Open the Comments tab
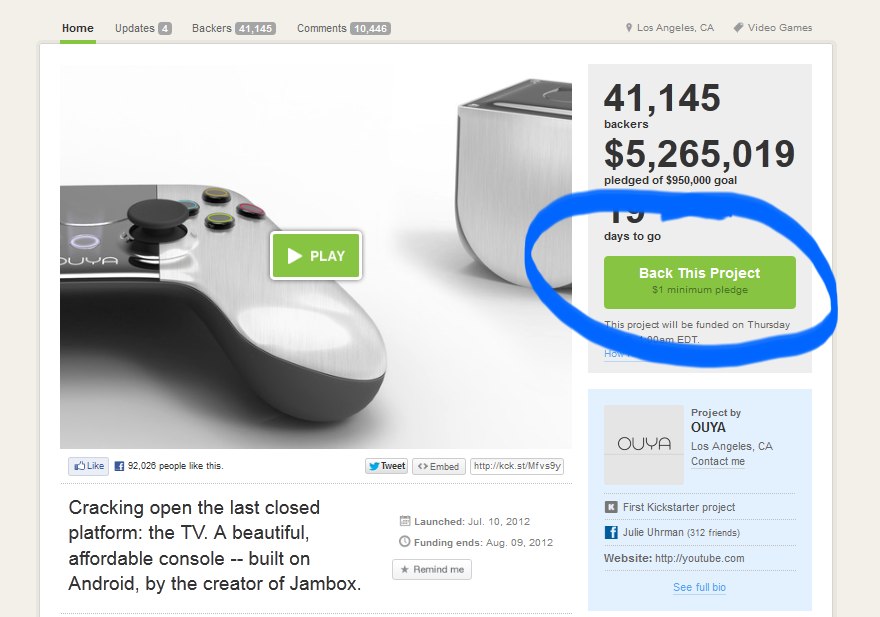This screenshot has width=880, height=617. (343, 29)
